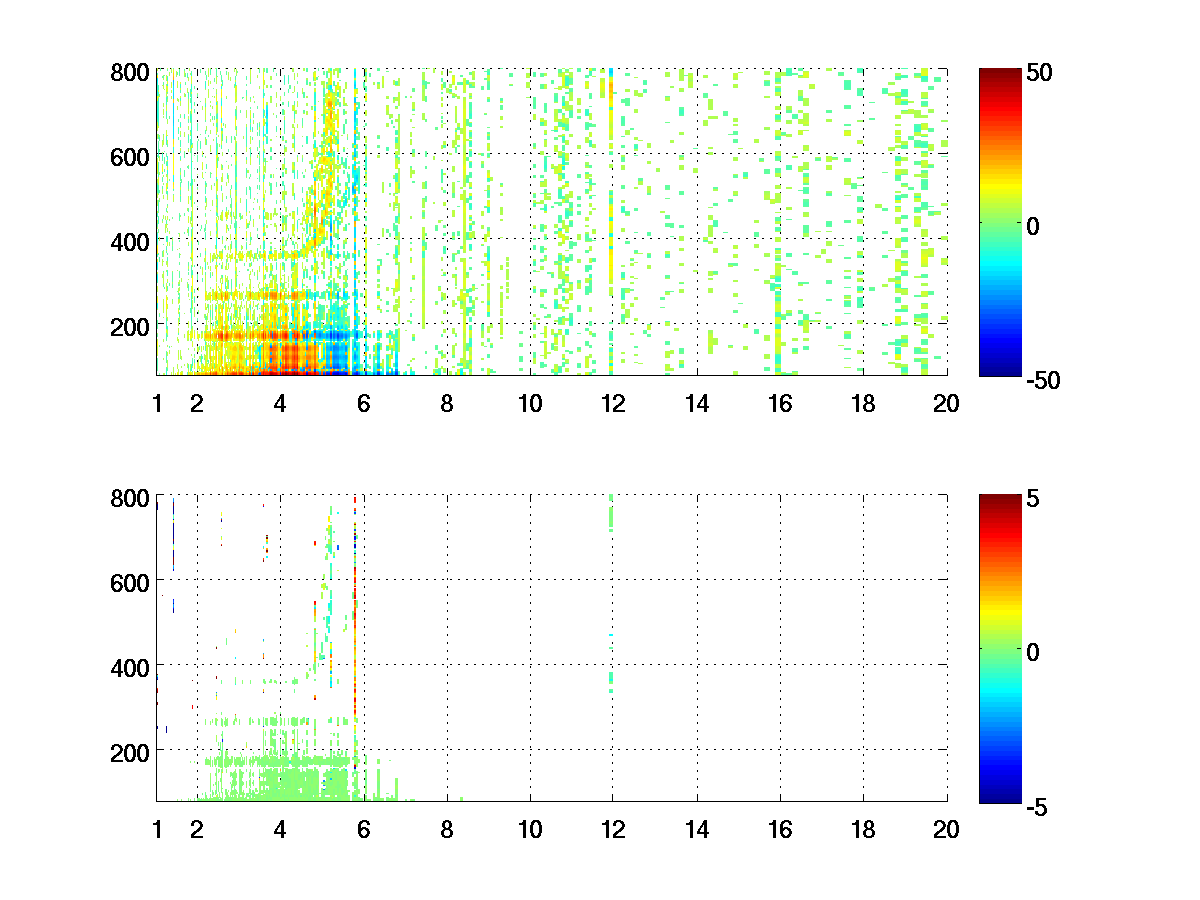The width and height of the screenshot is (1200, 900).
Task: Click the 600 y-axis label of the ±5 plot
Action: click(x=130, y=581)
